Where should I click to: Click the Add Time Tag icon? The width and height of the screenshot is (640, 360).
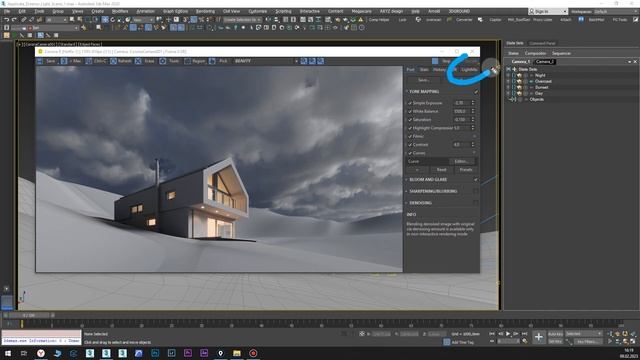point(447,342)
